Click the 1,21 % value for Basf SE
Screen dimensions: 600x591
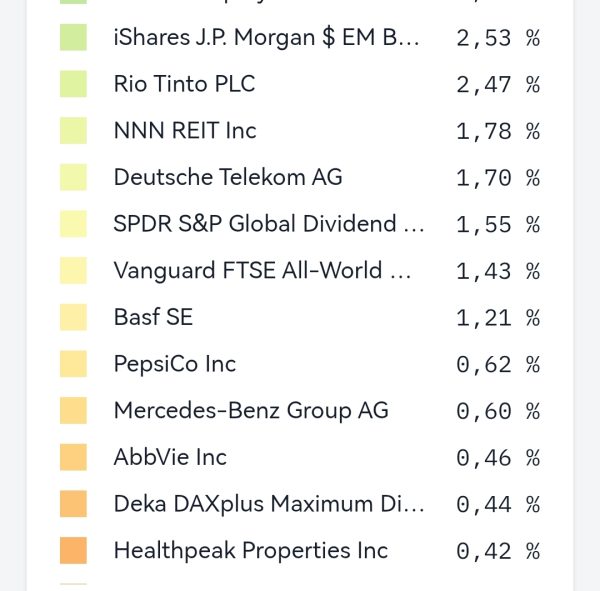tap(497, 317)
